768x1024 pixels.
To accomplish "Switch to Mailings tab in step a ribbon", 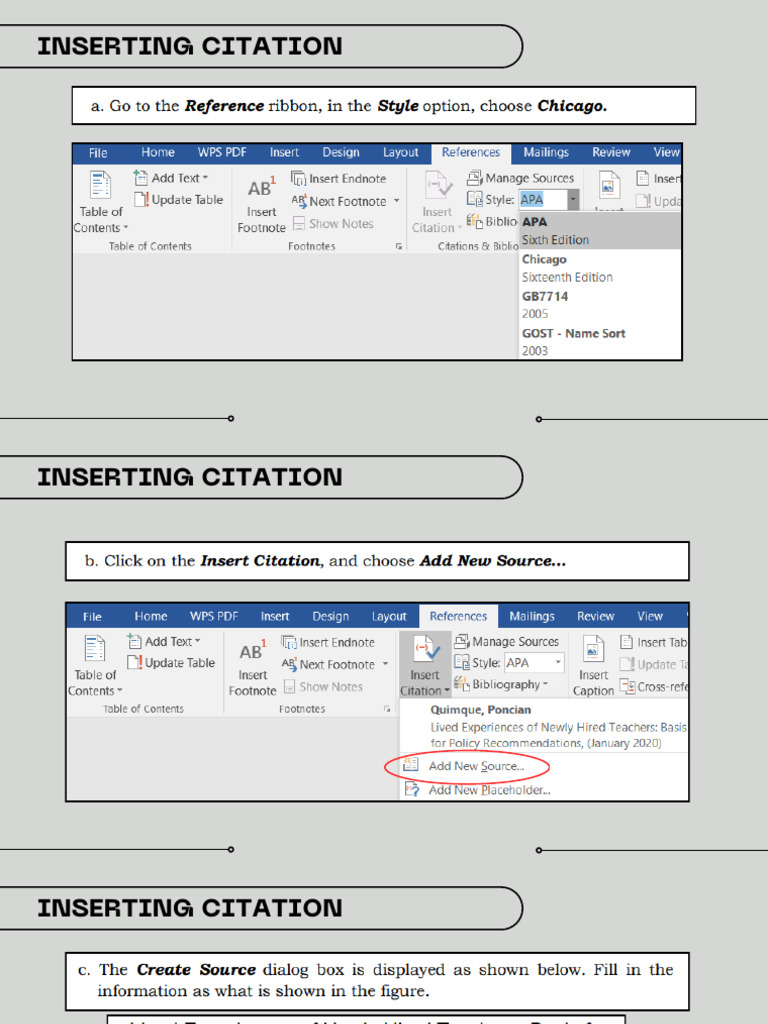I will pos(546,152).
